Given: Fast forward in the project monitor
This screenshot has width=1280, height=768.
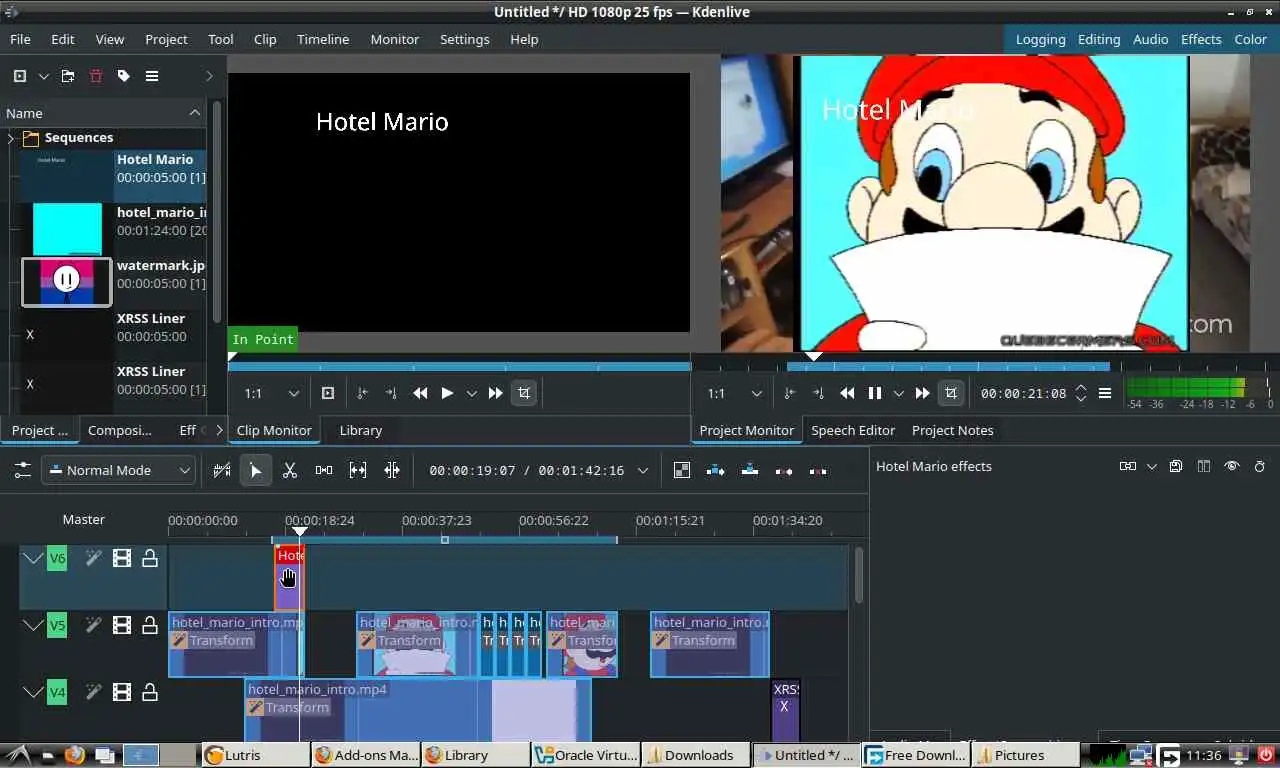Looking at the screenshot, I should point(922,393).
